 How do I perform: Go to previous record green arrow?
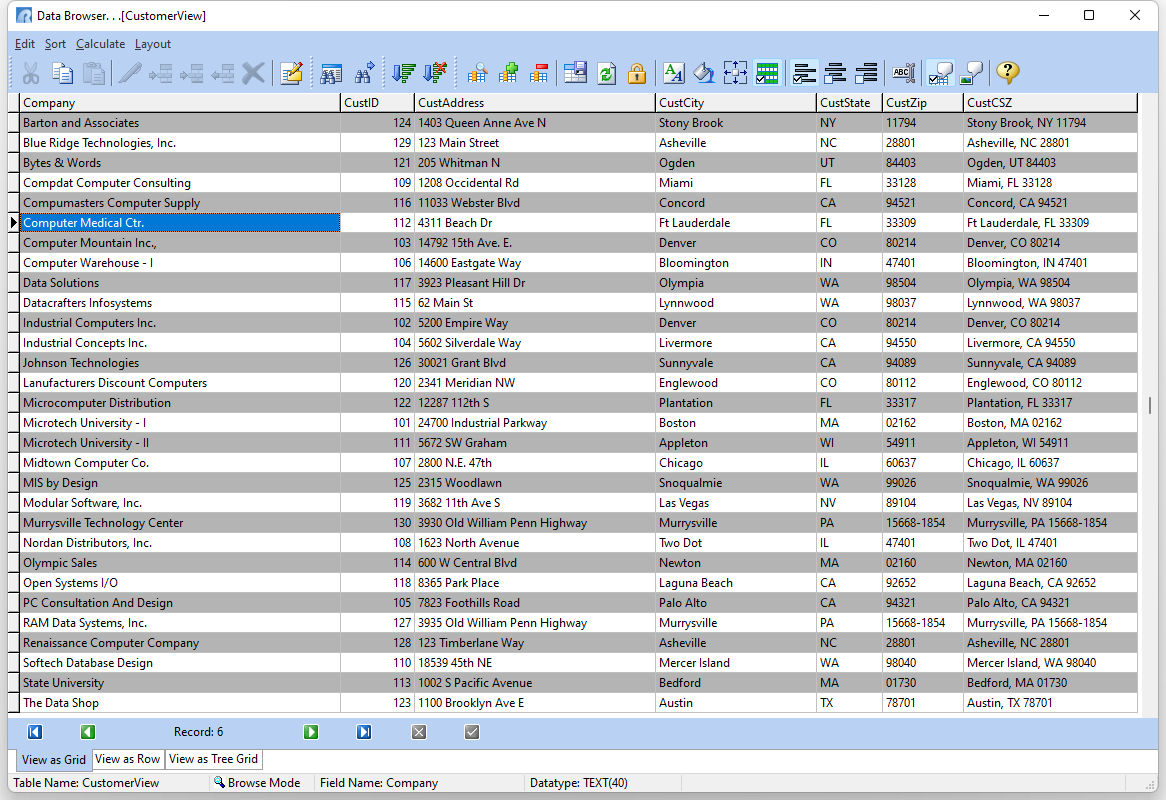click(x=88, y=732)
